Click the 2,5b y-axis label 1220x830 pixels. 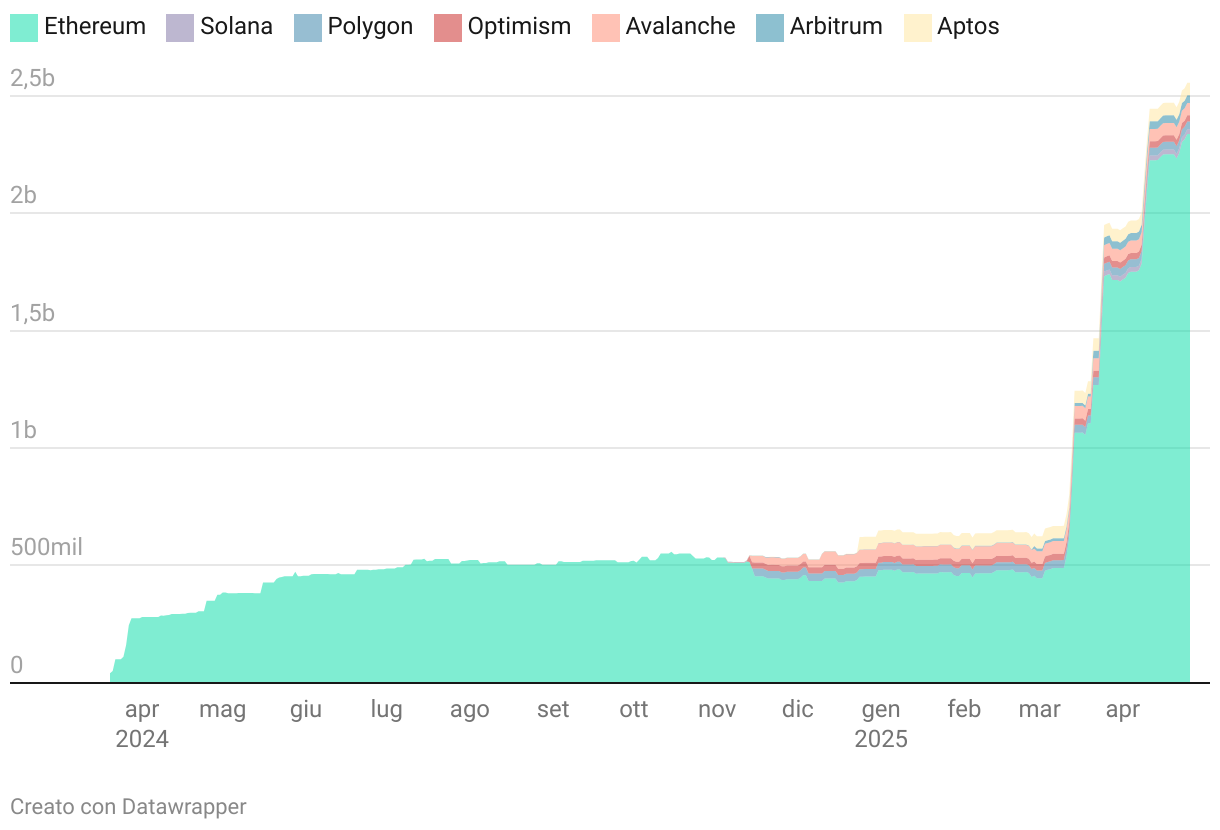coord(32,79)
